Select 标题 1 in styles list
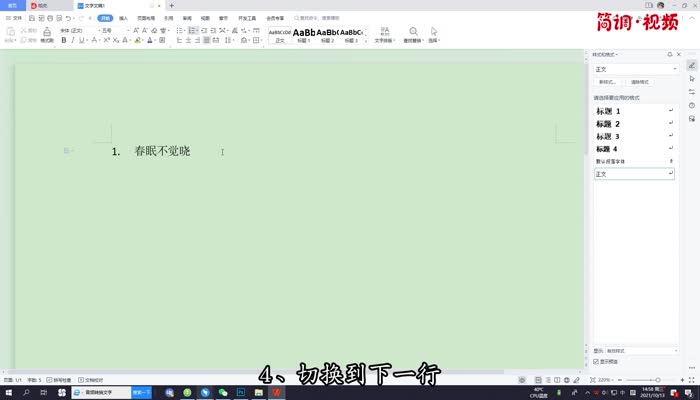 click(x=634, y=111)
